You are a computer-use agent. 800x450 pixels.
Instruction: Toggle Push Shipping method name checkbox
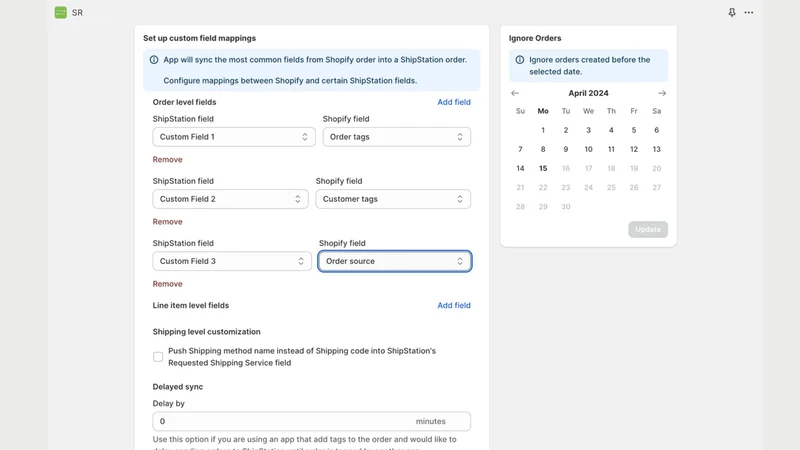[158, 357]
